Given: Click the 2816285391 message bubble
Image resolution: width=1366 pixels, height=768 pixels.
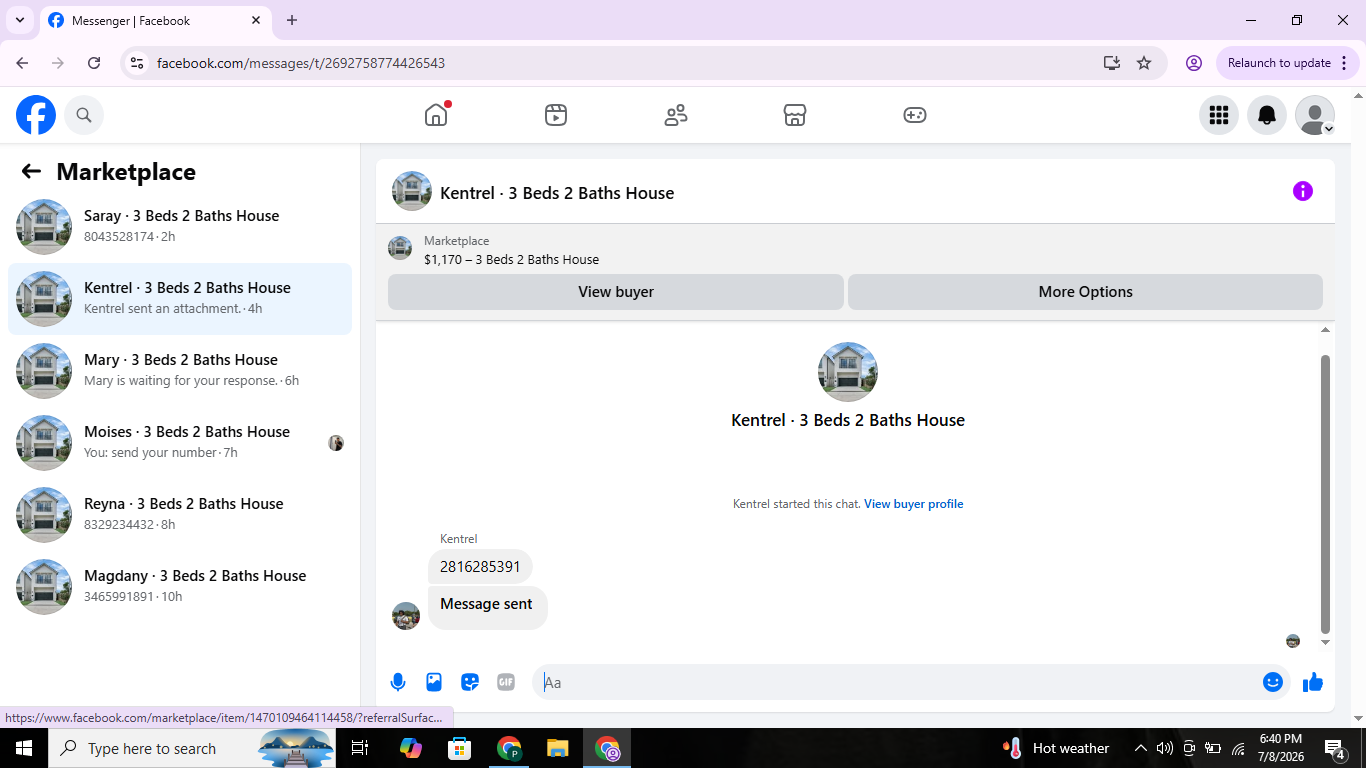Looking at the screenshot, I should pos(480,567).
